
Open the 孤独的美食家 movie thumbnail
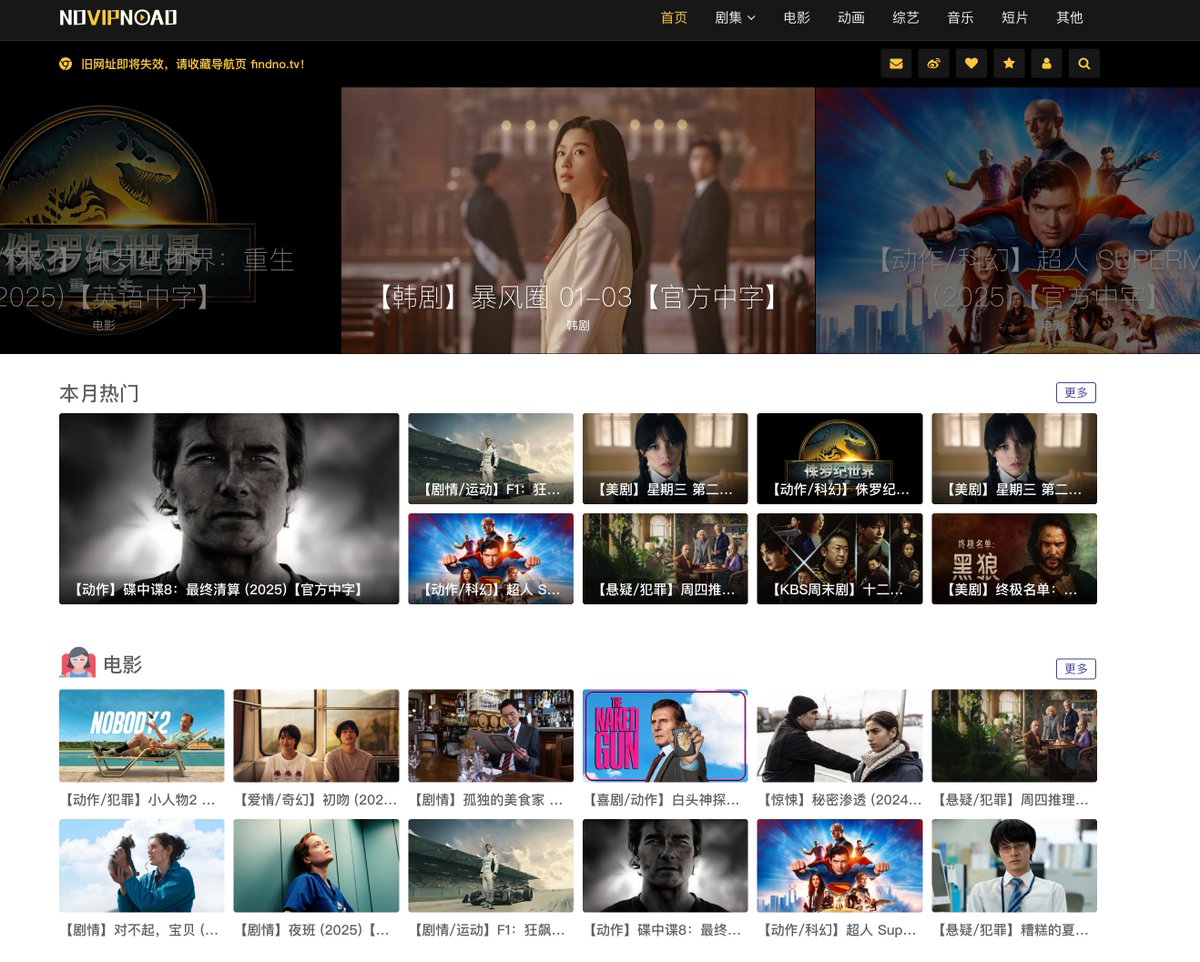[491, 736]
